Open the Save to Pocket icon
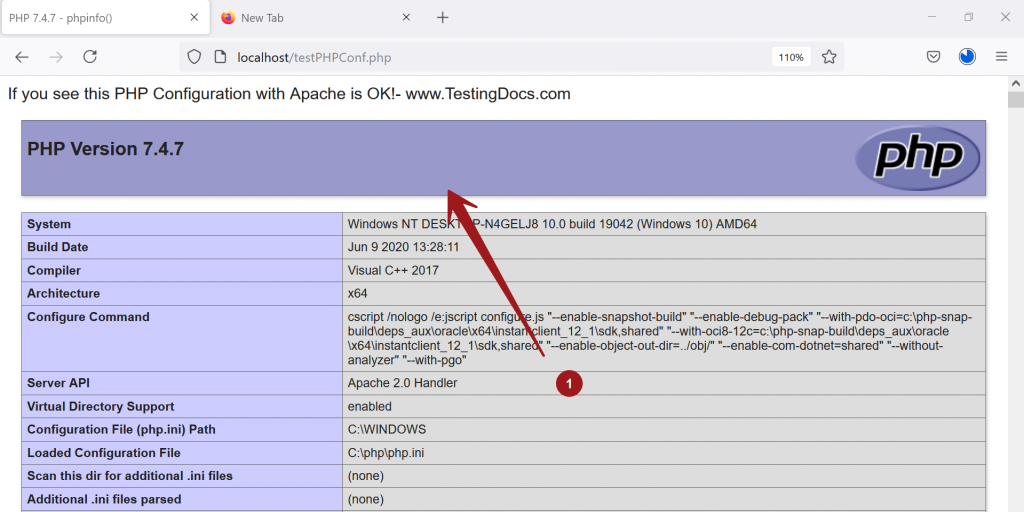This screenshot has width=1024, height=512. point(933,57)
